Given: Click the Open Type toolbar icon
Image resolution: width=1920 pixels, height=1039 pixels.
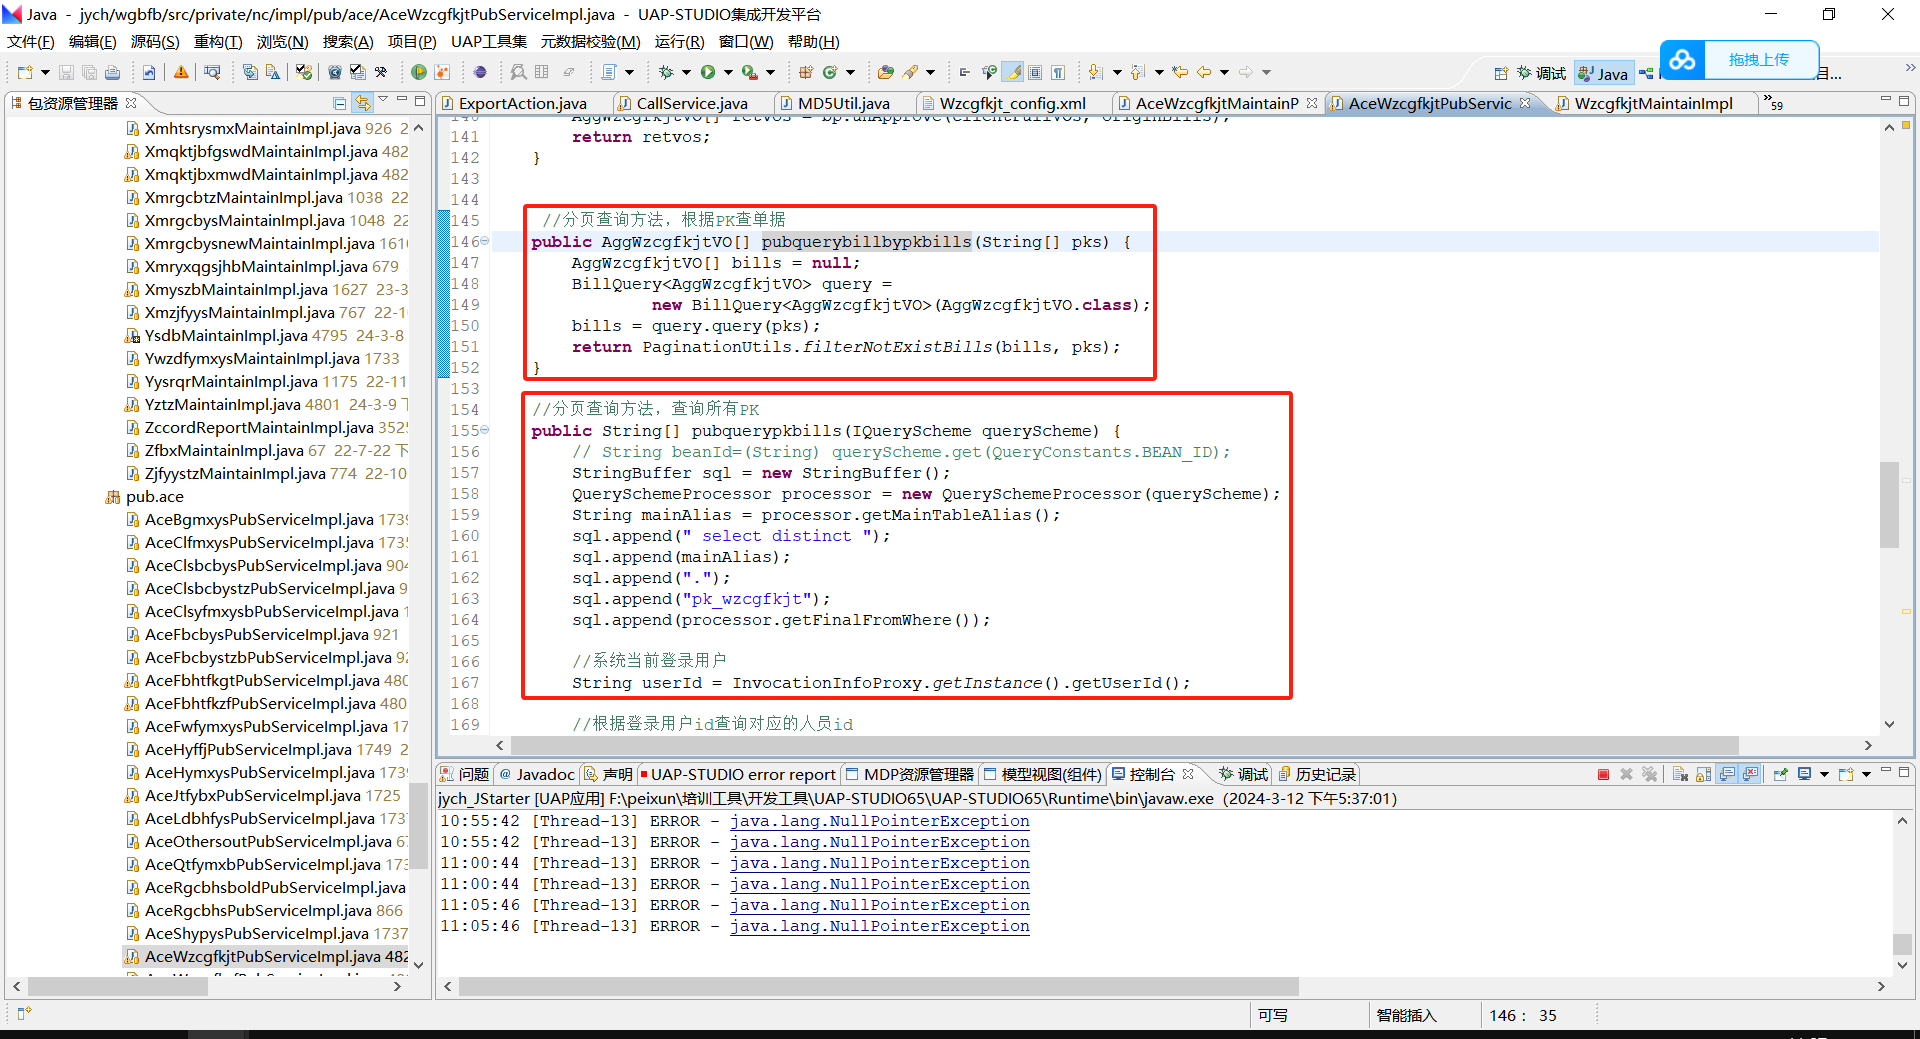Looking at the screenshot, I should pyautogui.click(x=885, y=72).
